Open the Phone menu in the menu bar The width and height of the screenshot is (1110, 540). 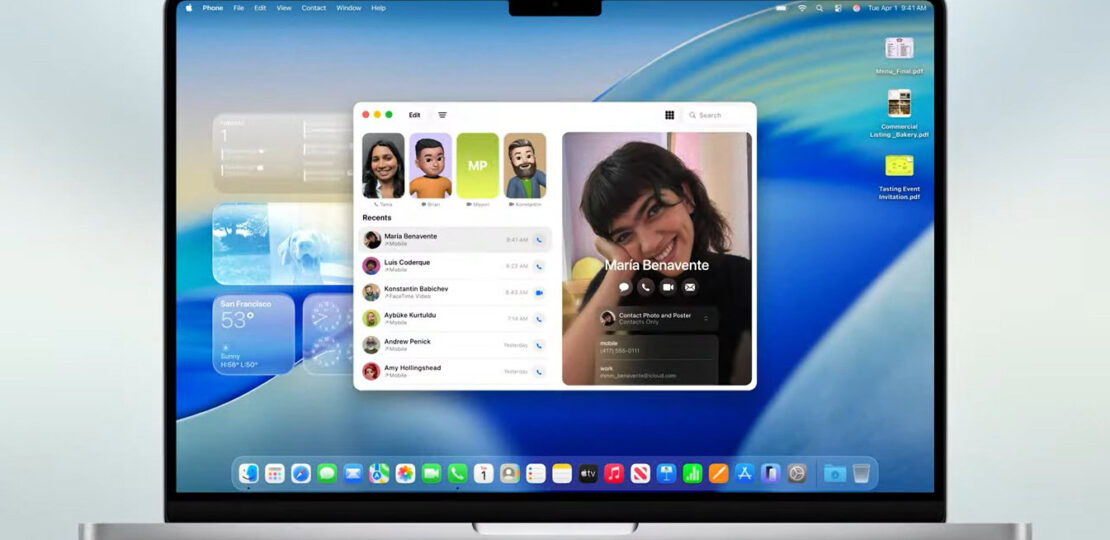pos(212,8)
